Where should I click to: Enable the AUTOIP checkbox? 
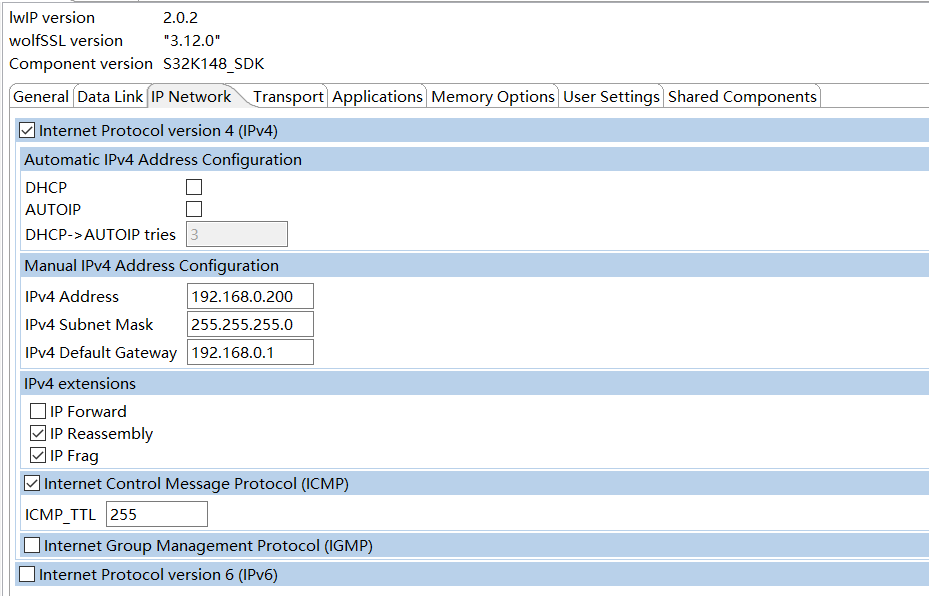194,210
